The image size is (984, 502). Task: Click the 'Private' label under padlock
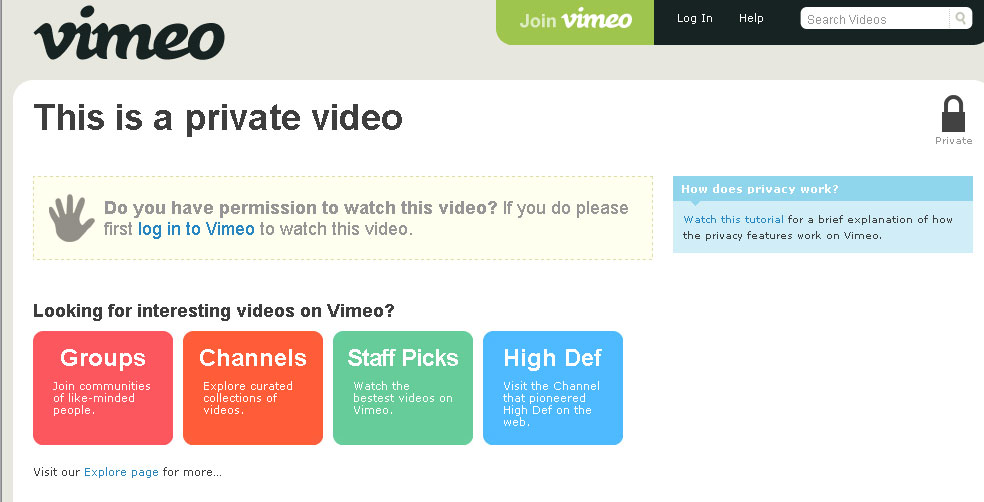click(953, 141)
